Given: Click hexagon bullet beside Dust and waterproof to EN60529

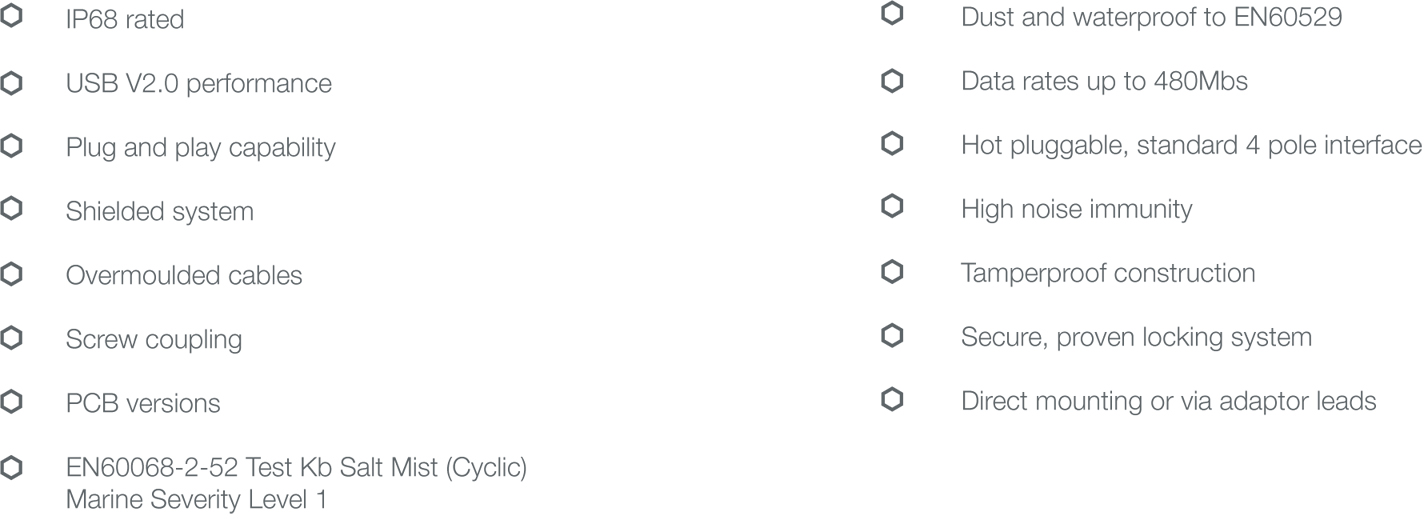Looking at the screenshot, I should [893, 16].
